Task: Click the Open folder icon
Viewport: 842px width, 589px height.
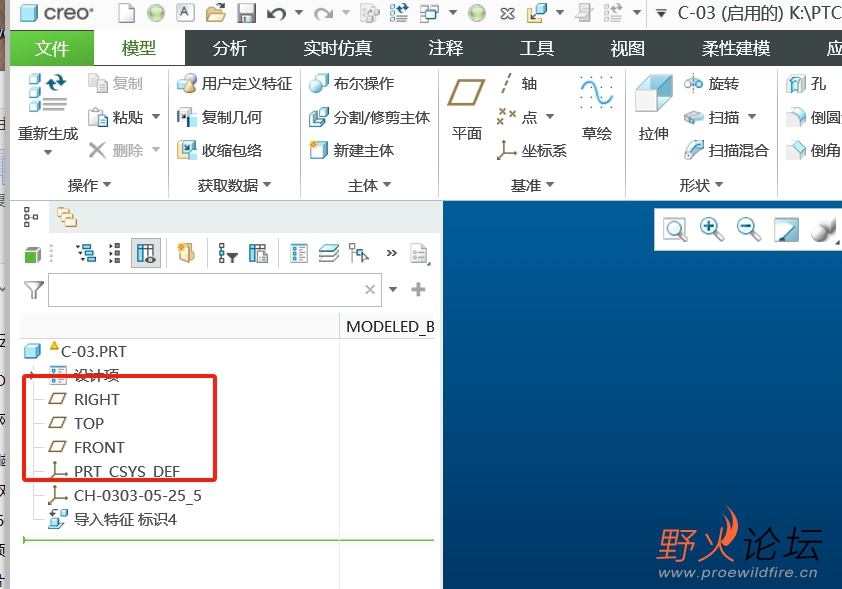Action: click(215, 13)
